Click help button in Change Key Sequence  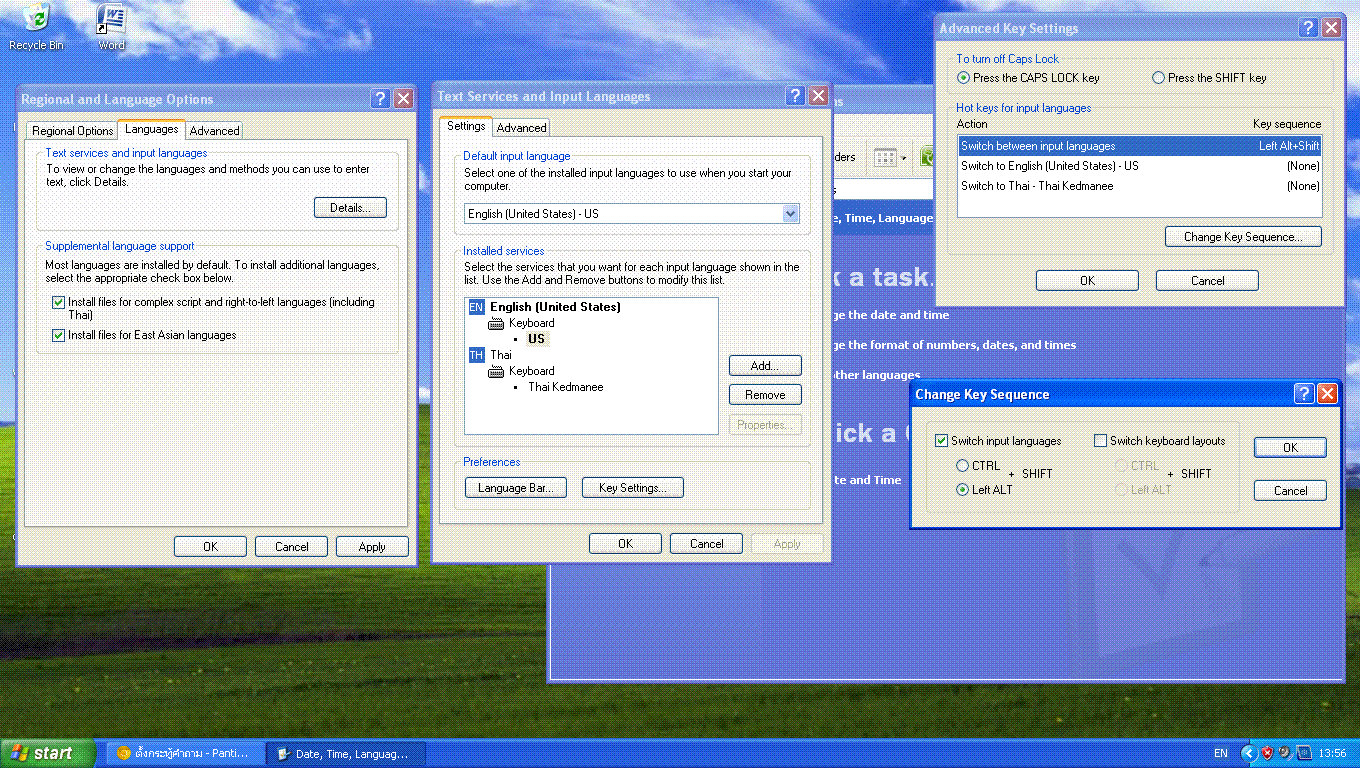[1304, 394]
